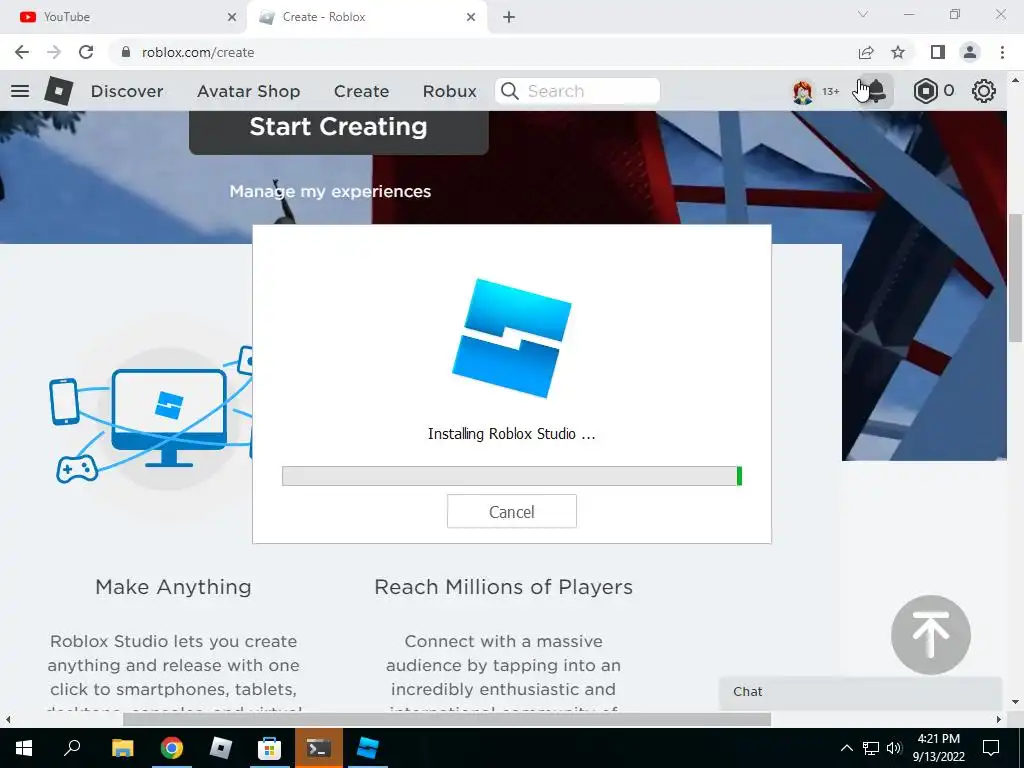Image resolution: width=1024 pixels, height=768 pixels.
Task: Toggle the browser side panel icon
Action: click(938, 52)
